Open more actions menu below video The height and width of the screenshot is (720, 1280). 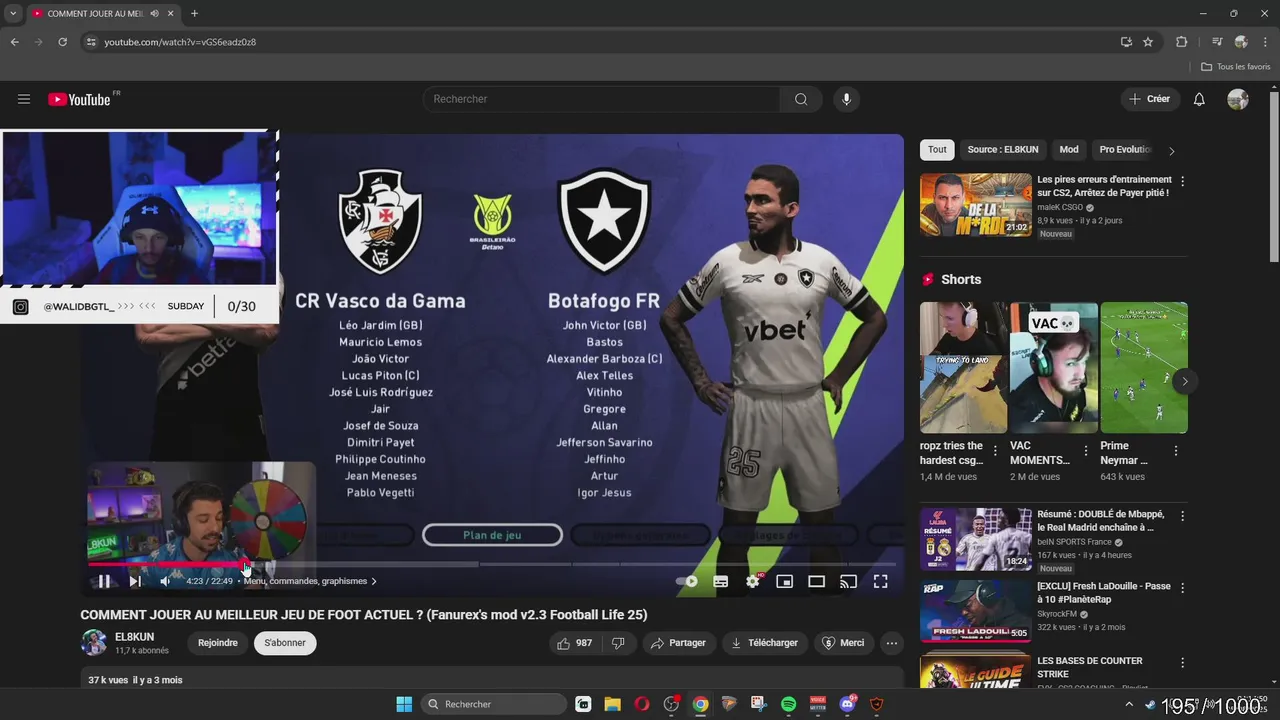point(892,643)
